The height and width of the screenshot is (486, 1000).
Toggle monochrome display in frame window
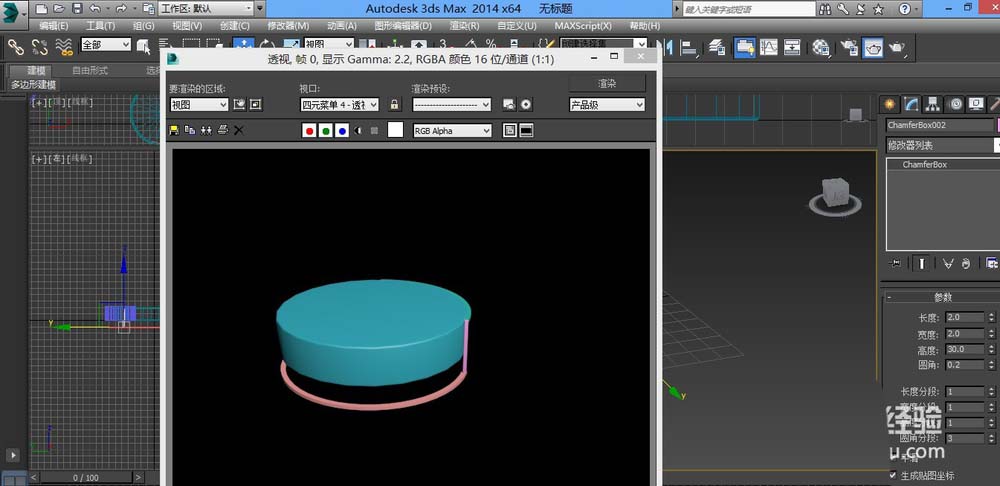pos(374,131)
